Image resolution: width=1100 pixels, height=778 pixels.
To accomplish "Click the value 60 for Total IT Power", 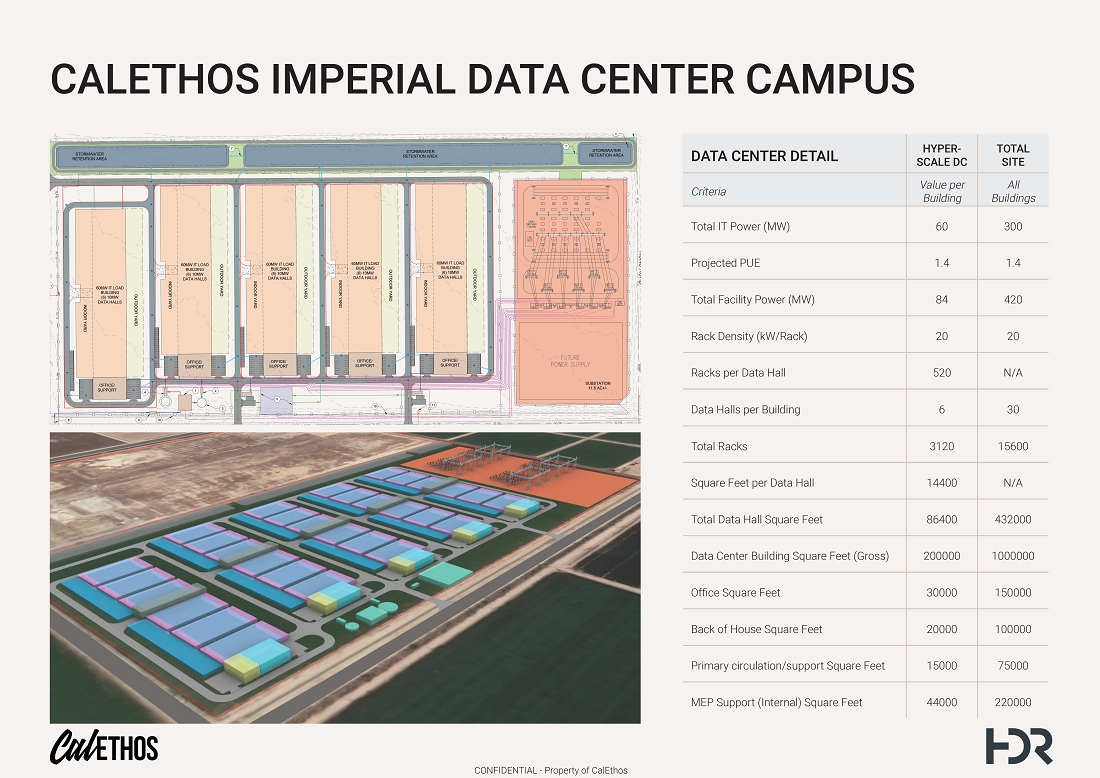I will coord(941,227).
